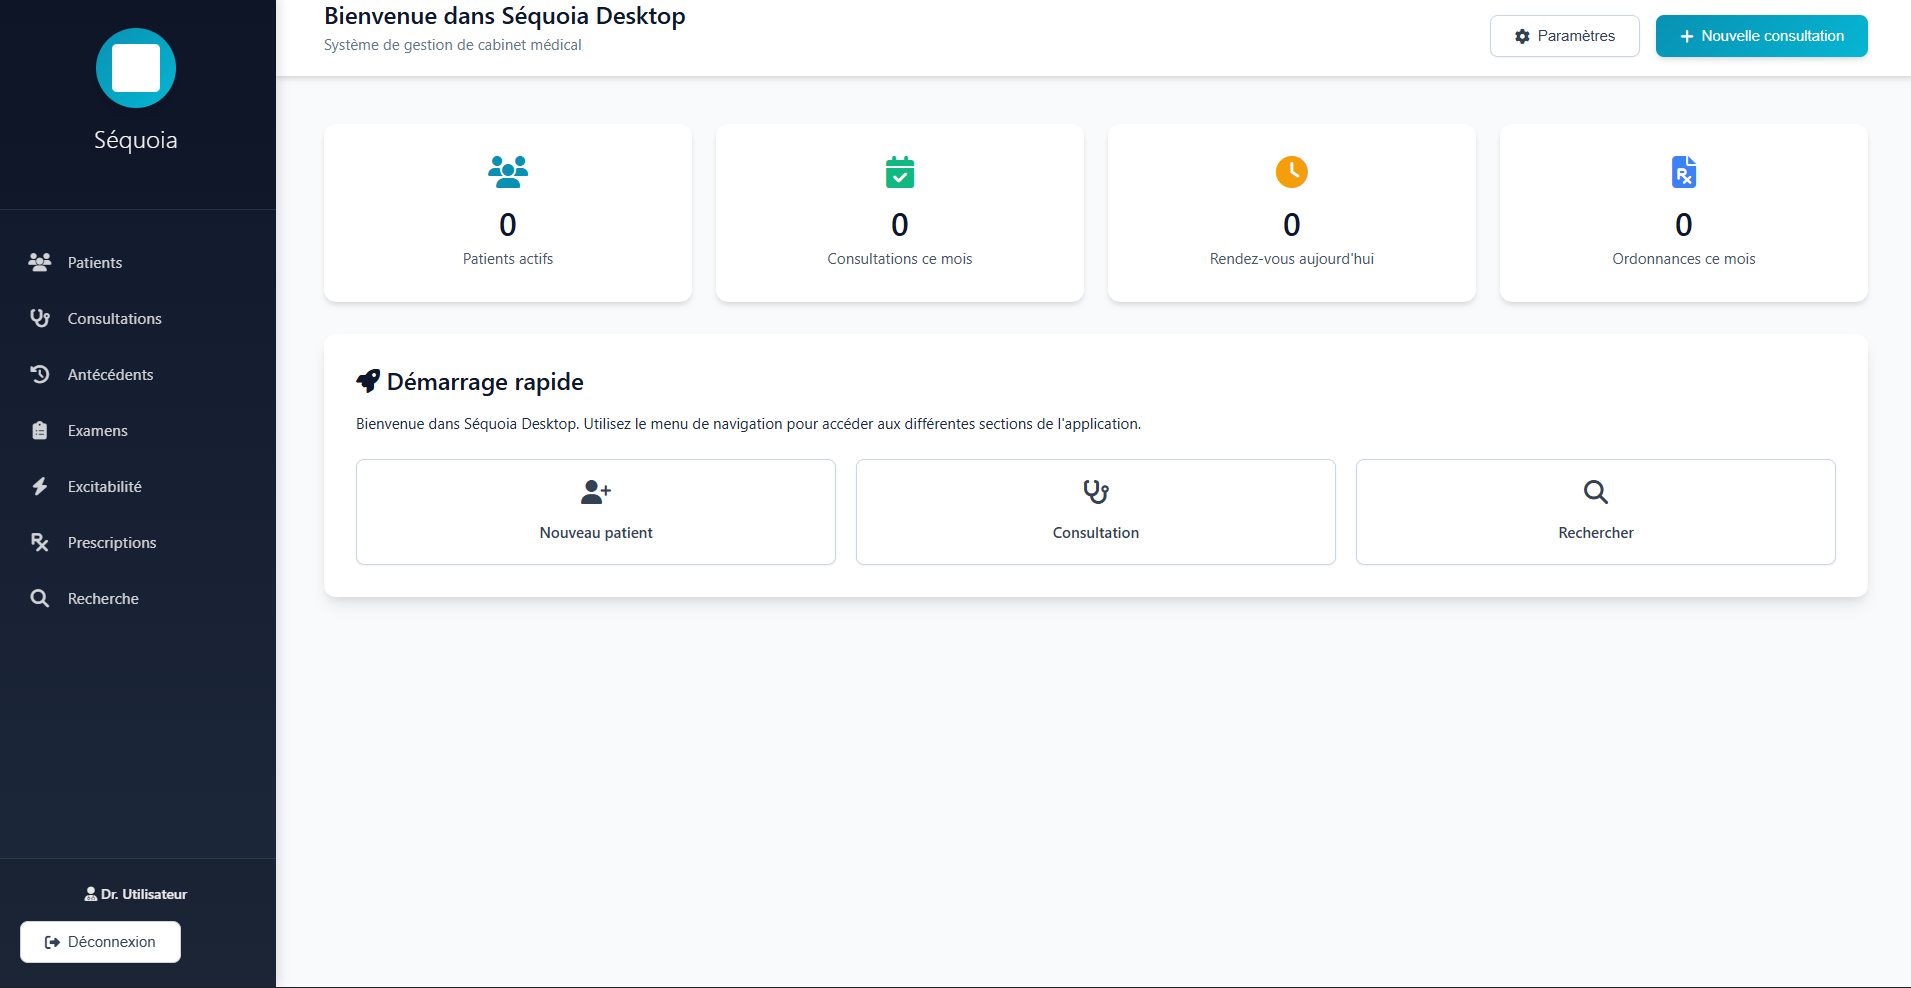Click the Dr. Utilisateur profile label
Viewport: 1911px width, 988px height.
(x=136, y=894)
